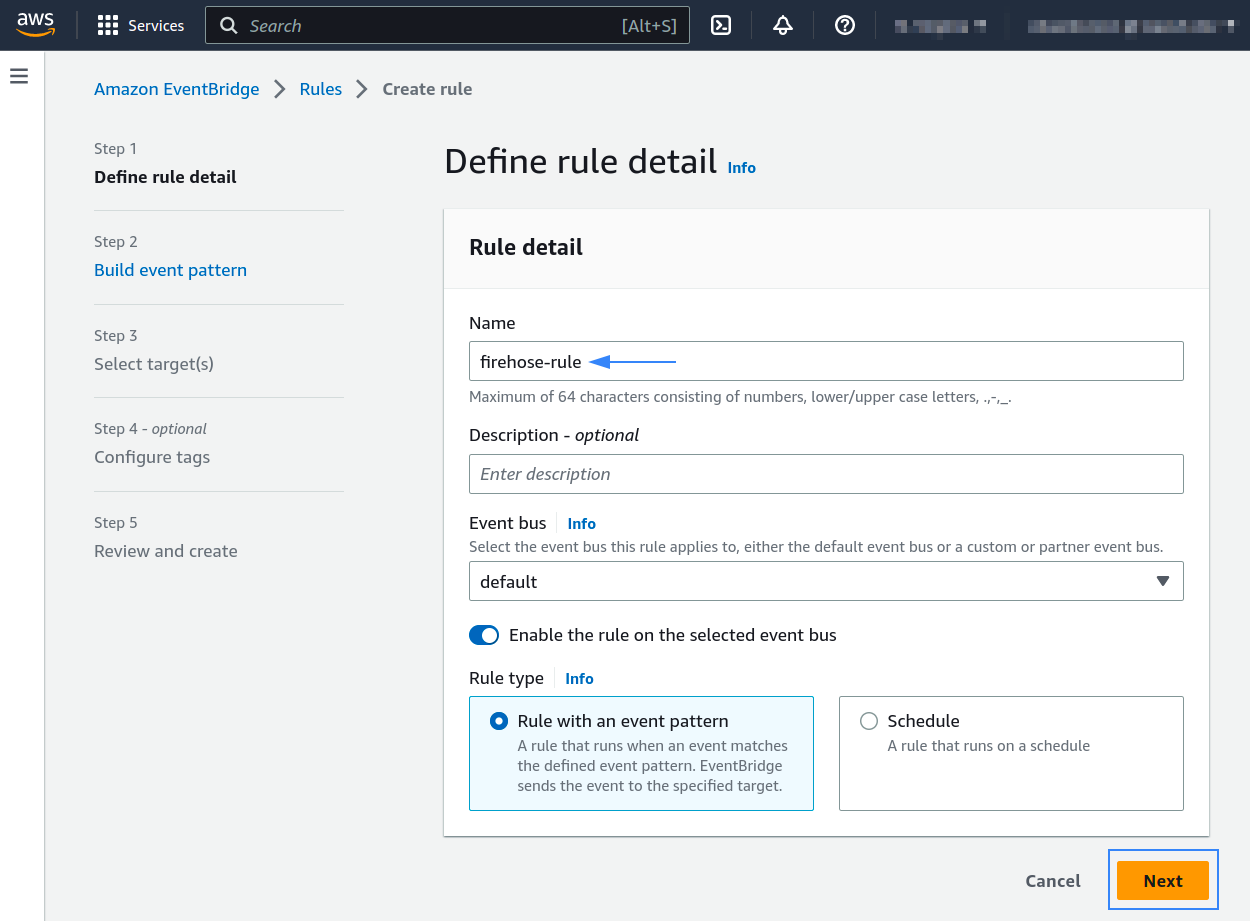Launch CloudShell from the top bar

(721, 26)
